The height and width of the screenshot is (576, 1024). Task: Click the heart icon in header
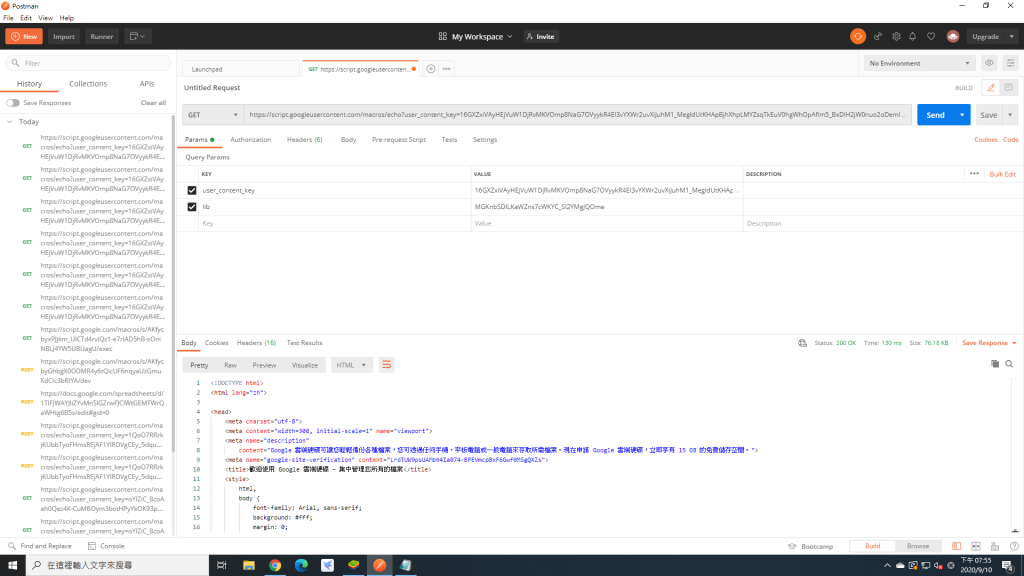(931, 37)
